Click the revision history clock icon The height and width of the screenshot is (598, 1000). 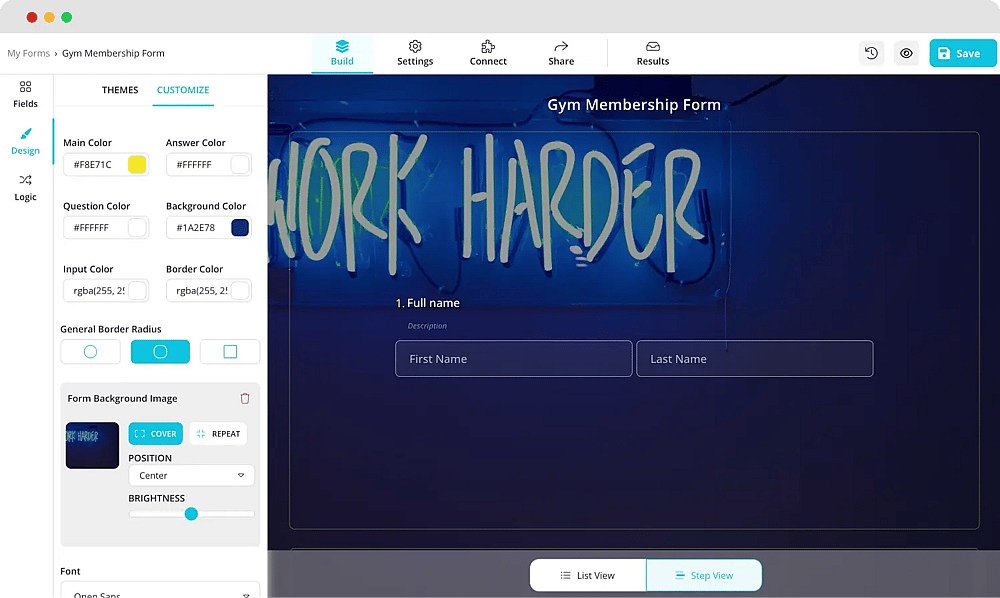pyautogui.click(x=871, y=53)
